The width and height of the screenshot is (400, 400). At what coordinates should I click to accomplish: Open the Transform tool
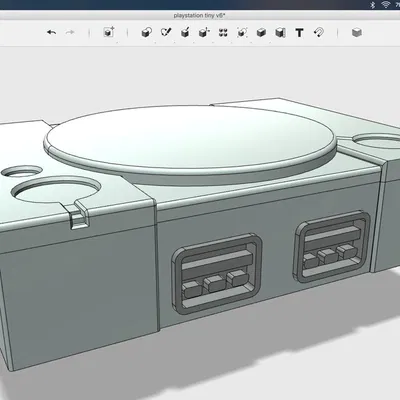click(x=109, y=32)
